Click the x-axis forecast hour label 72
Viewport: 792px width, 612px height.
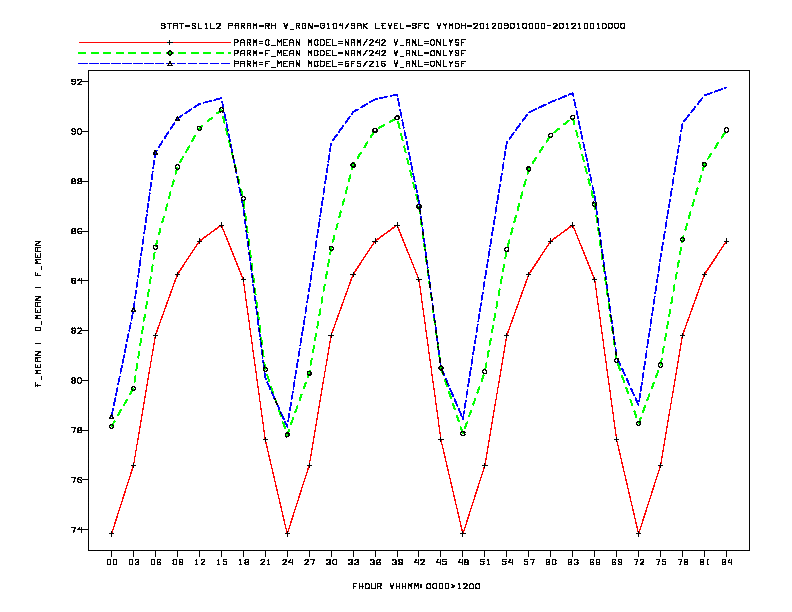point(638,562)
